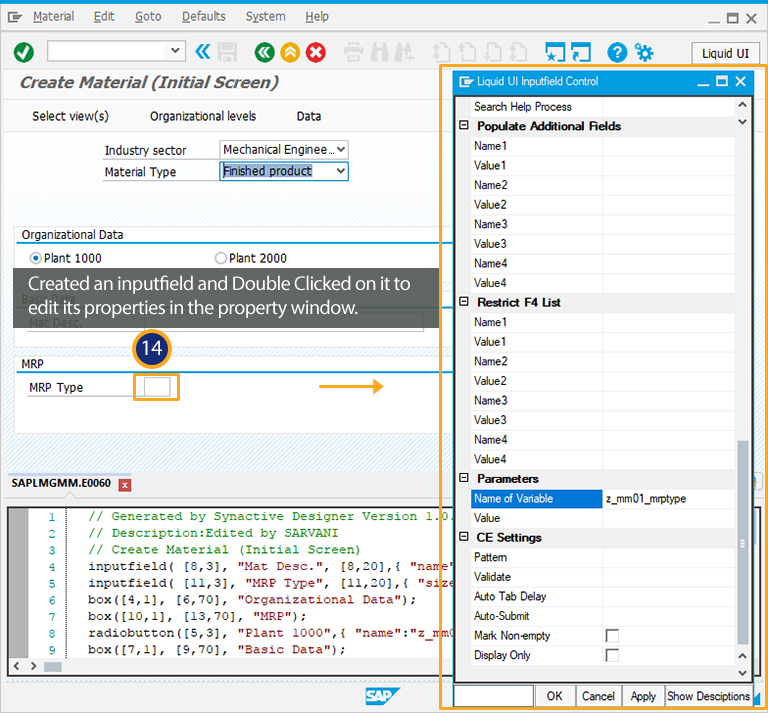Click upper scroll-up arrow of property list

click(743, 104)
